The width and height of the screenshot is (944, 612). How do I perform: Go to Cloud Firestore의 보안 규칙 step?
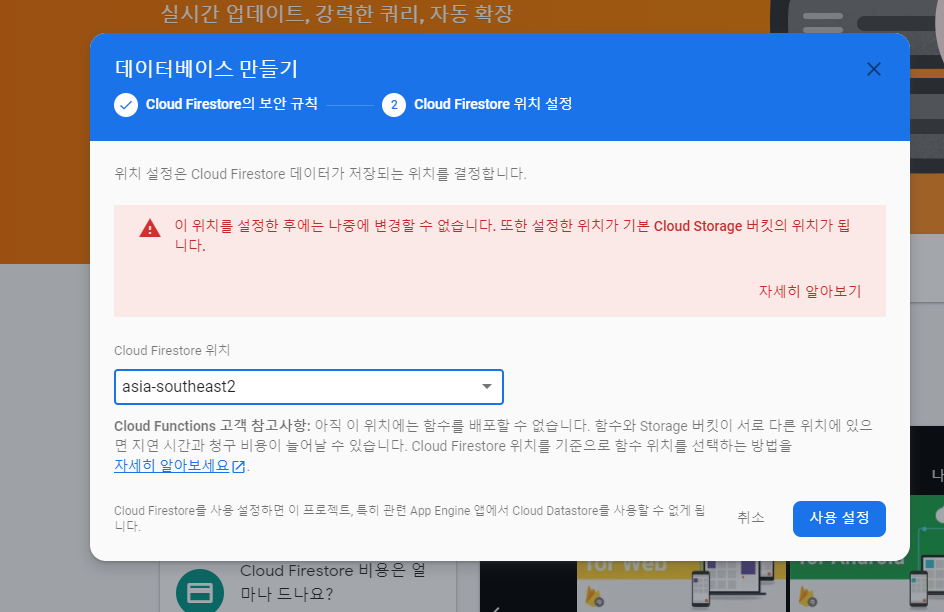pos(232,104)
